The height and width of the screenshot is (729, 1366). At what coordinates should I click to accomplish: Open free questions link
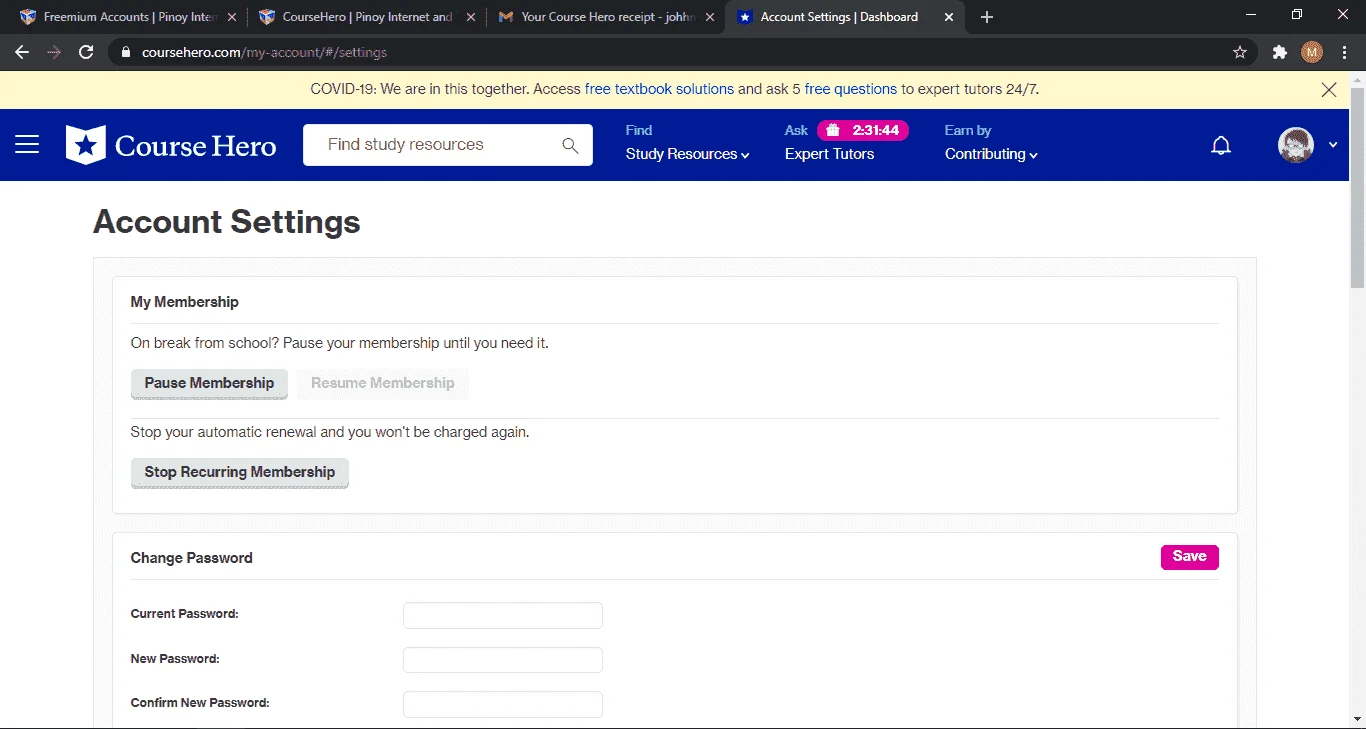tap(851, 89)
